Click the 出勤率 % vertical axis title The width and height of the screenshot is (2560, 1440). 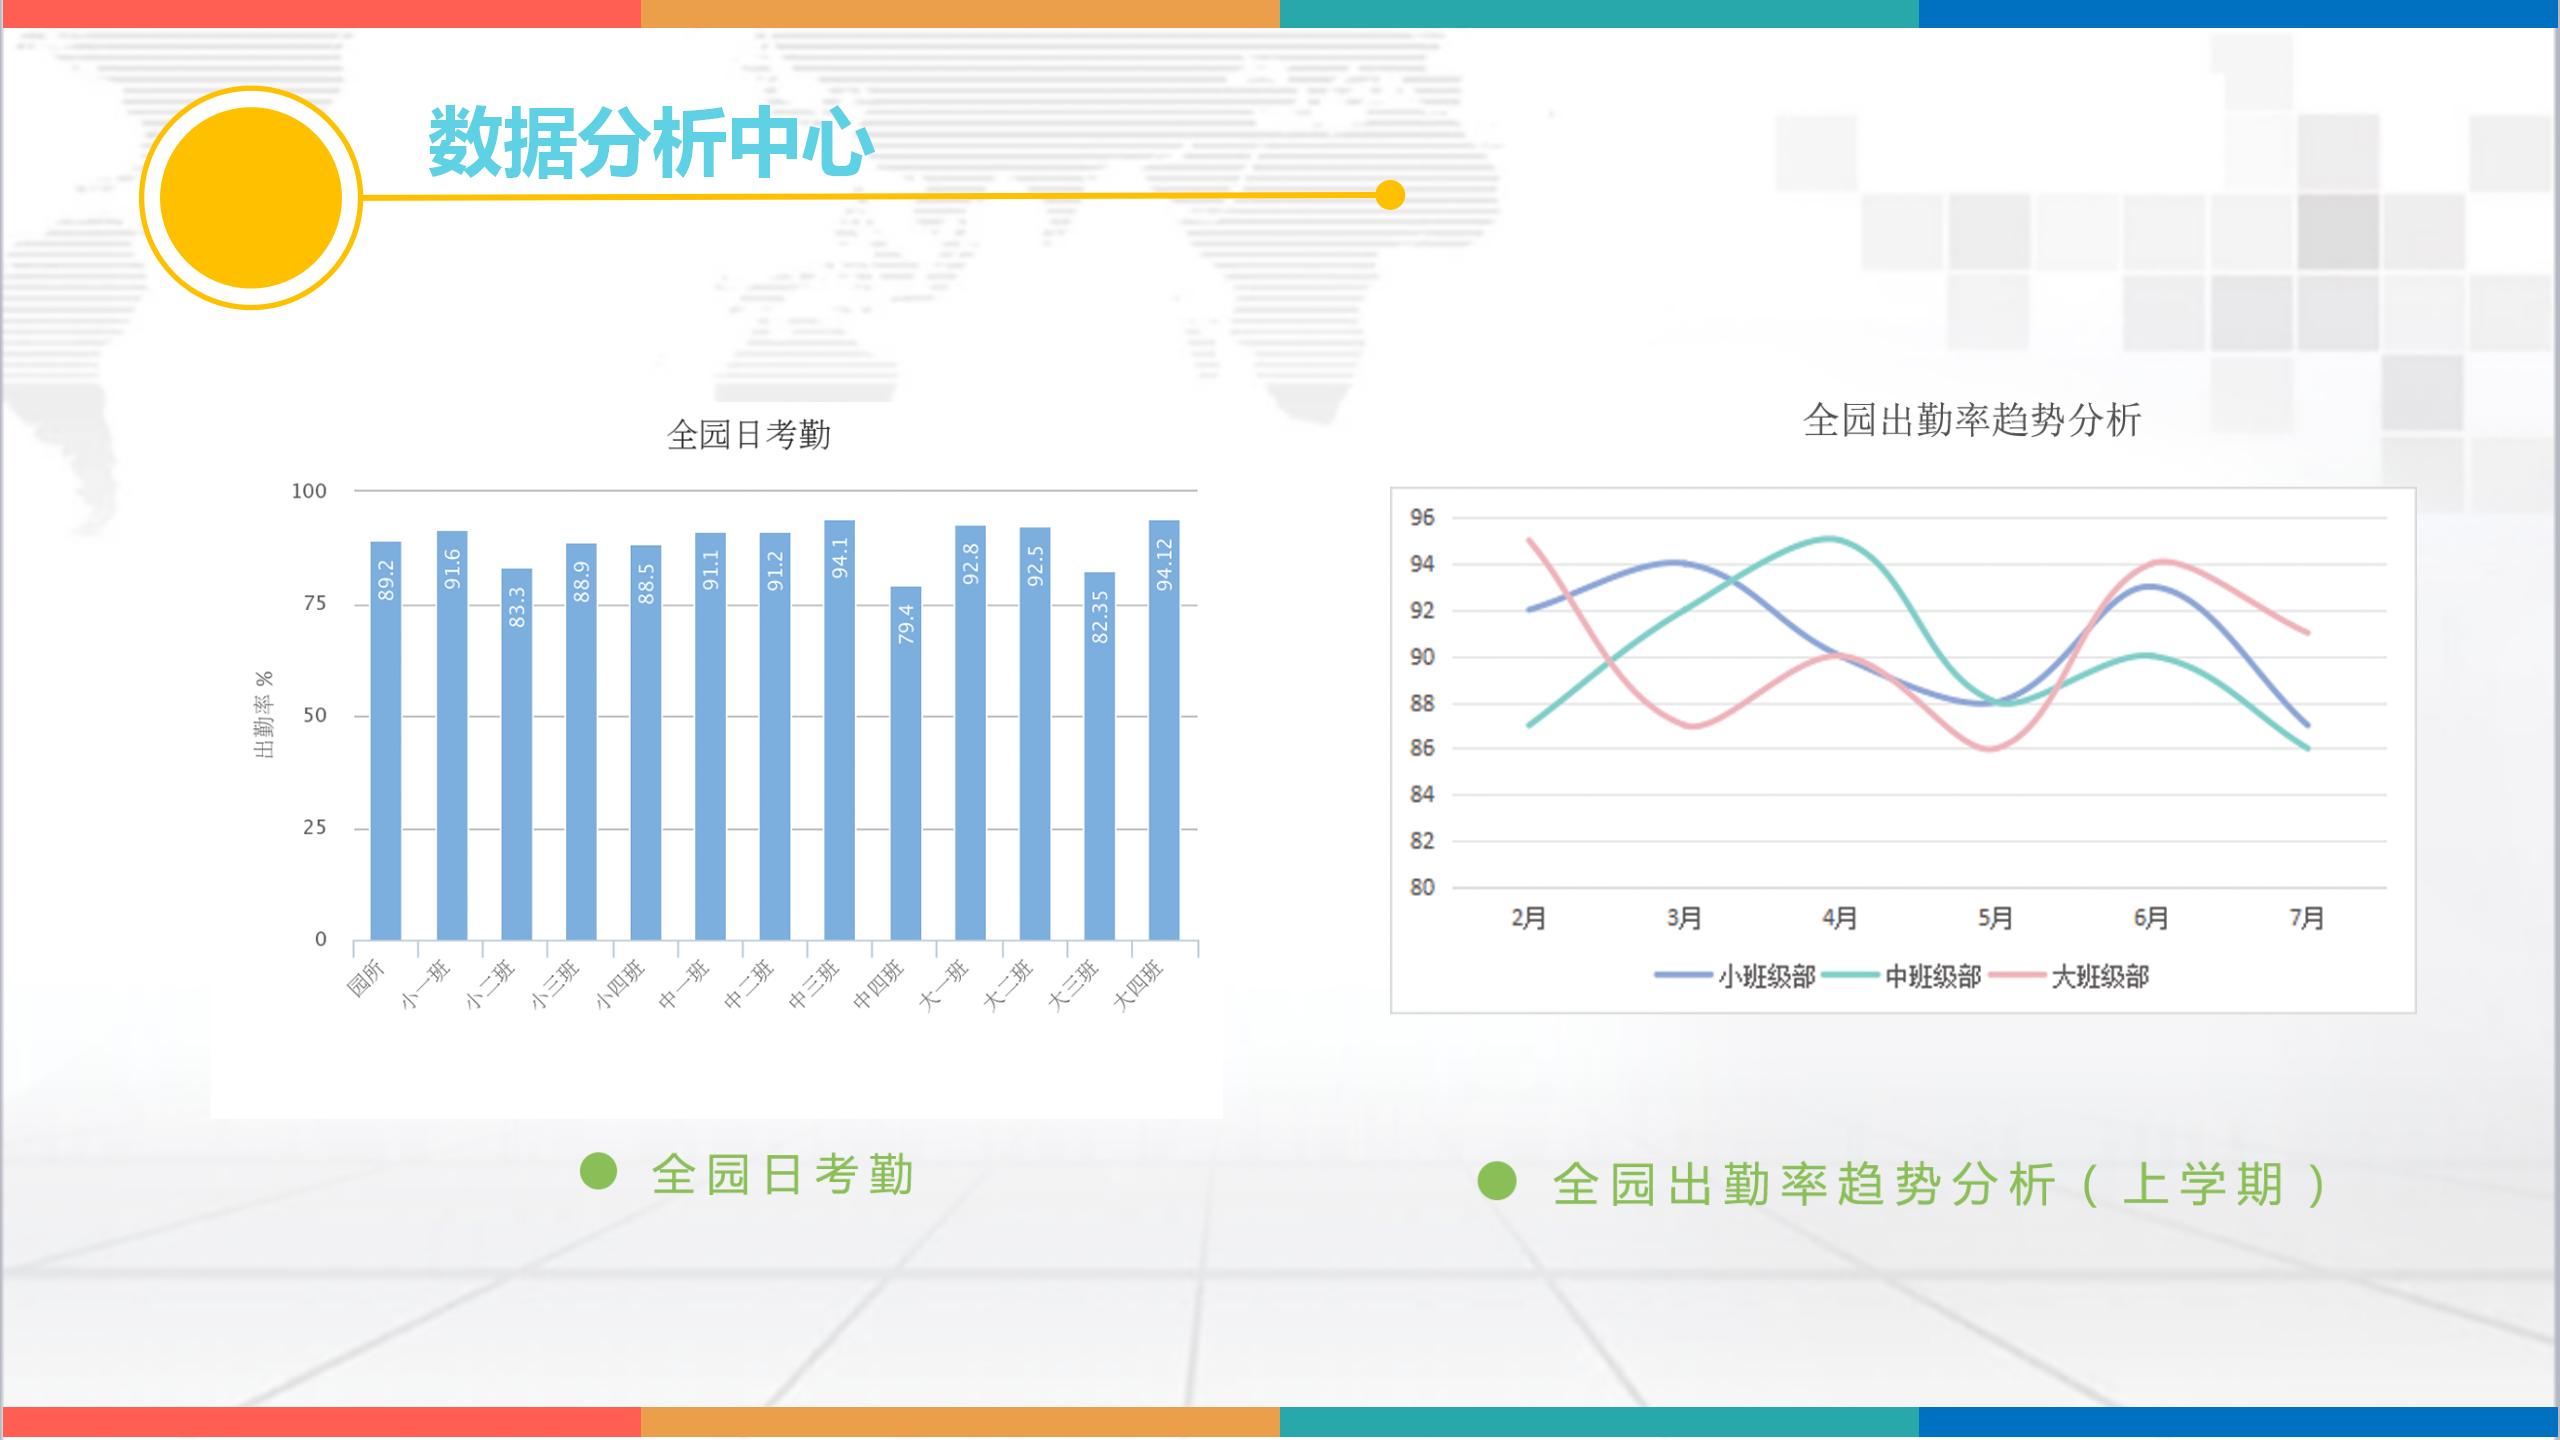click(265, 714)
